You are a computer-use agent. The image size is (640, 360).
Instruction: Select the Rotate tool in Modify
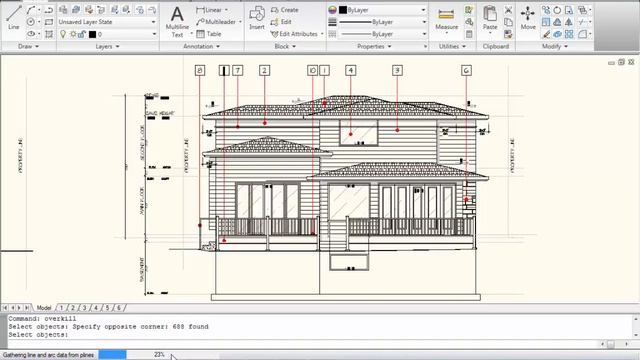point(558,10)
